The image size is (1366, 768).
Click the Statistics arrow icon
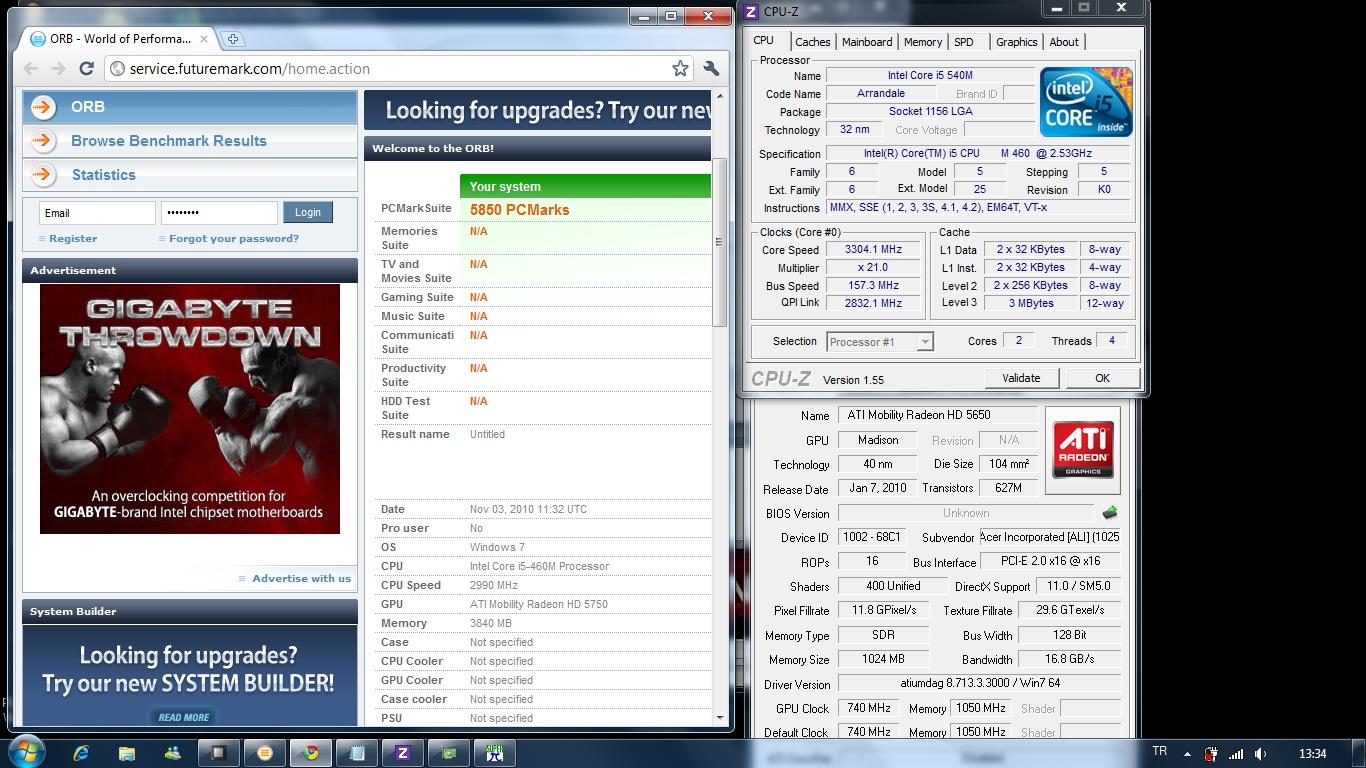pyautogui.click(x=43, y=175)
